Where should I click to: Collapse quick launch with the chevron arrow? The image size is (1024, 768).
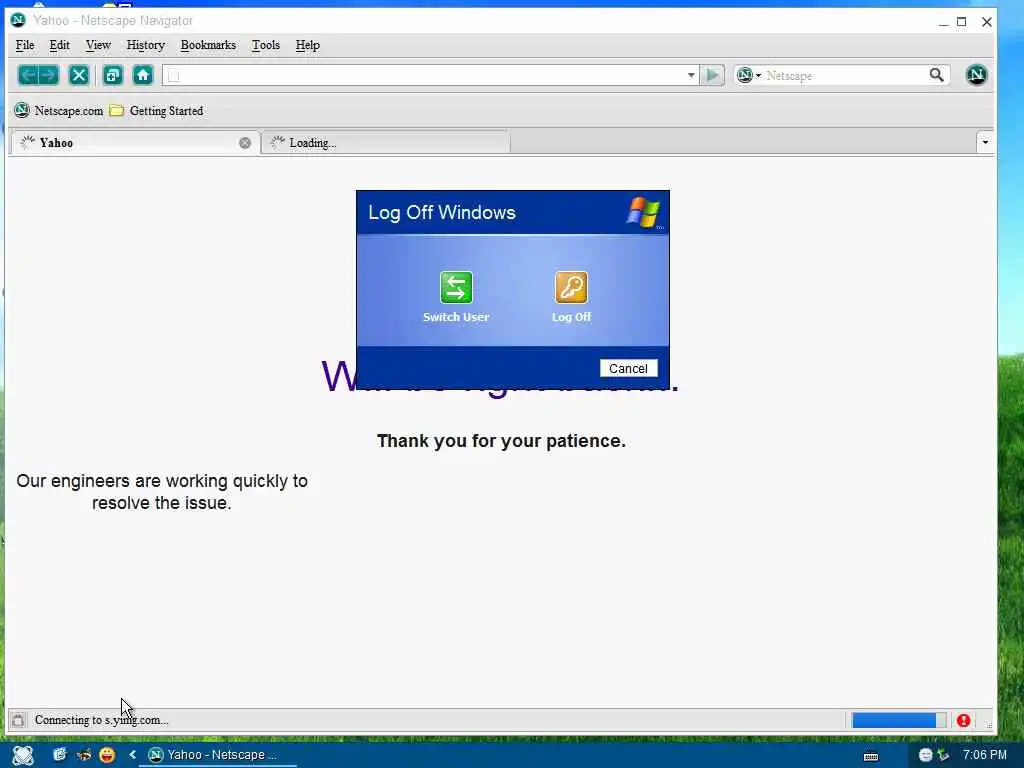coord(133,755)
